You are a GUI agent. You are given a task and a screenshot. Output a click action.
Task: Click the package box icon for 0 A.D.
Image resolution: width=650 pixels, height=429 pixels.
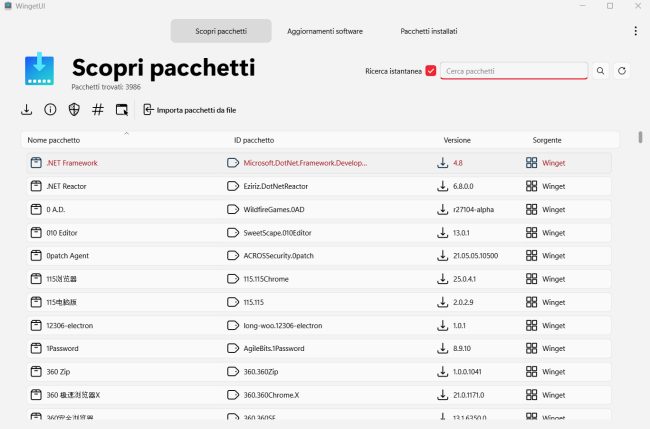coord(36,209)
